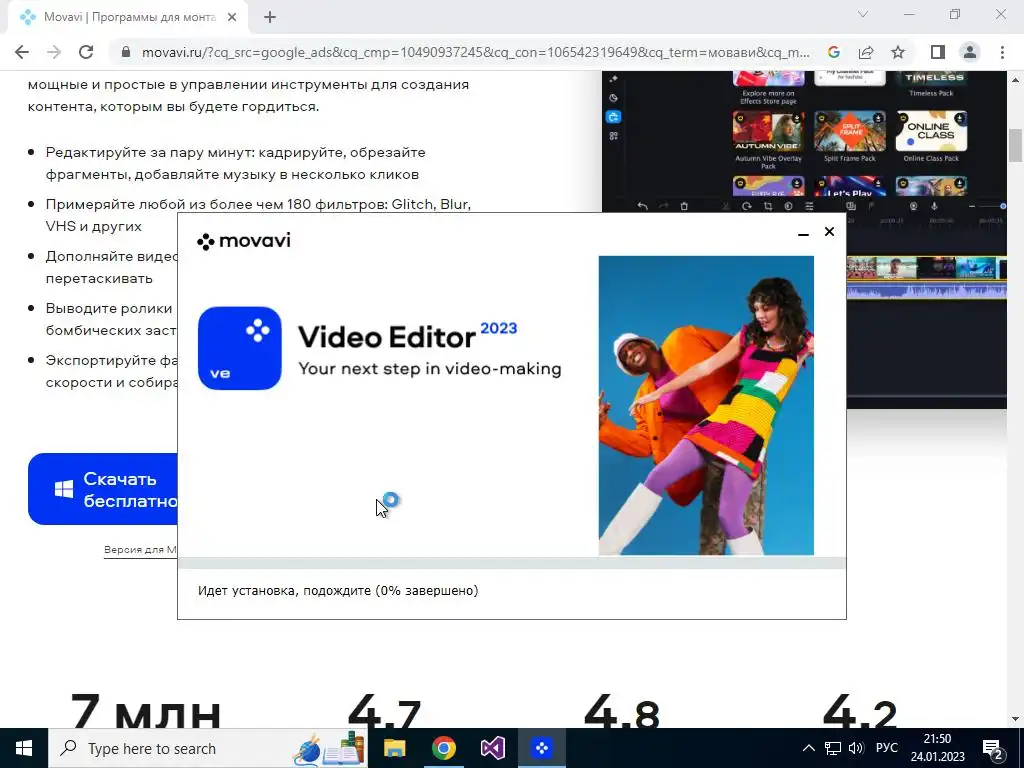The image size is (1024, 768).
Task: Click the microphone icon in editor preview
Action: coord(935,206)
